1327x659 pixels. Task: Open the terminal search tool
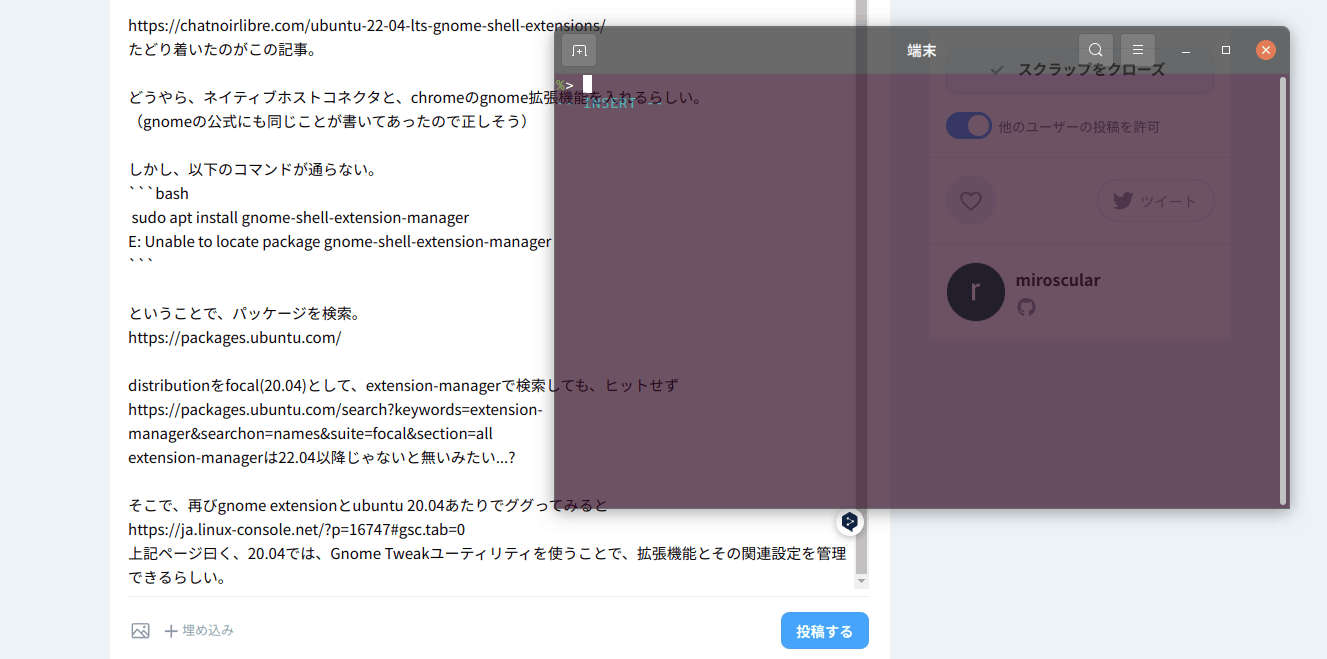pyautogui.click(x=1096, y=50)
